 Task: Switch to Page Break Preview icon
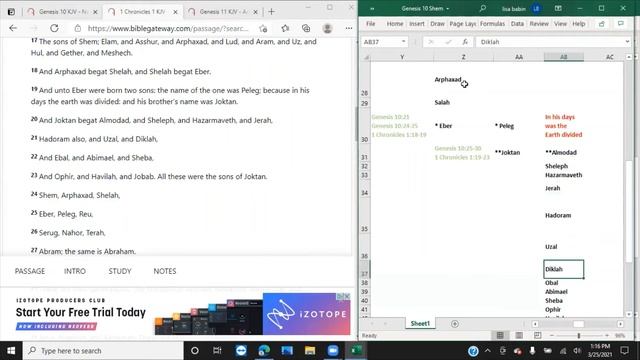tap(538, 336)
